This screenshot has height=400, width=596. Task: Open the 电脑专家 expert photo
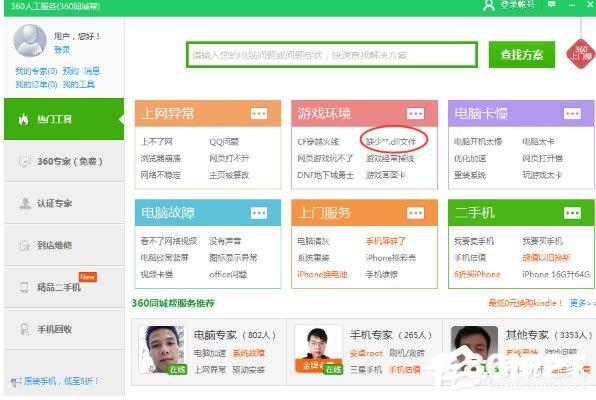pos(162,349)
